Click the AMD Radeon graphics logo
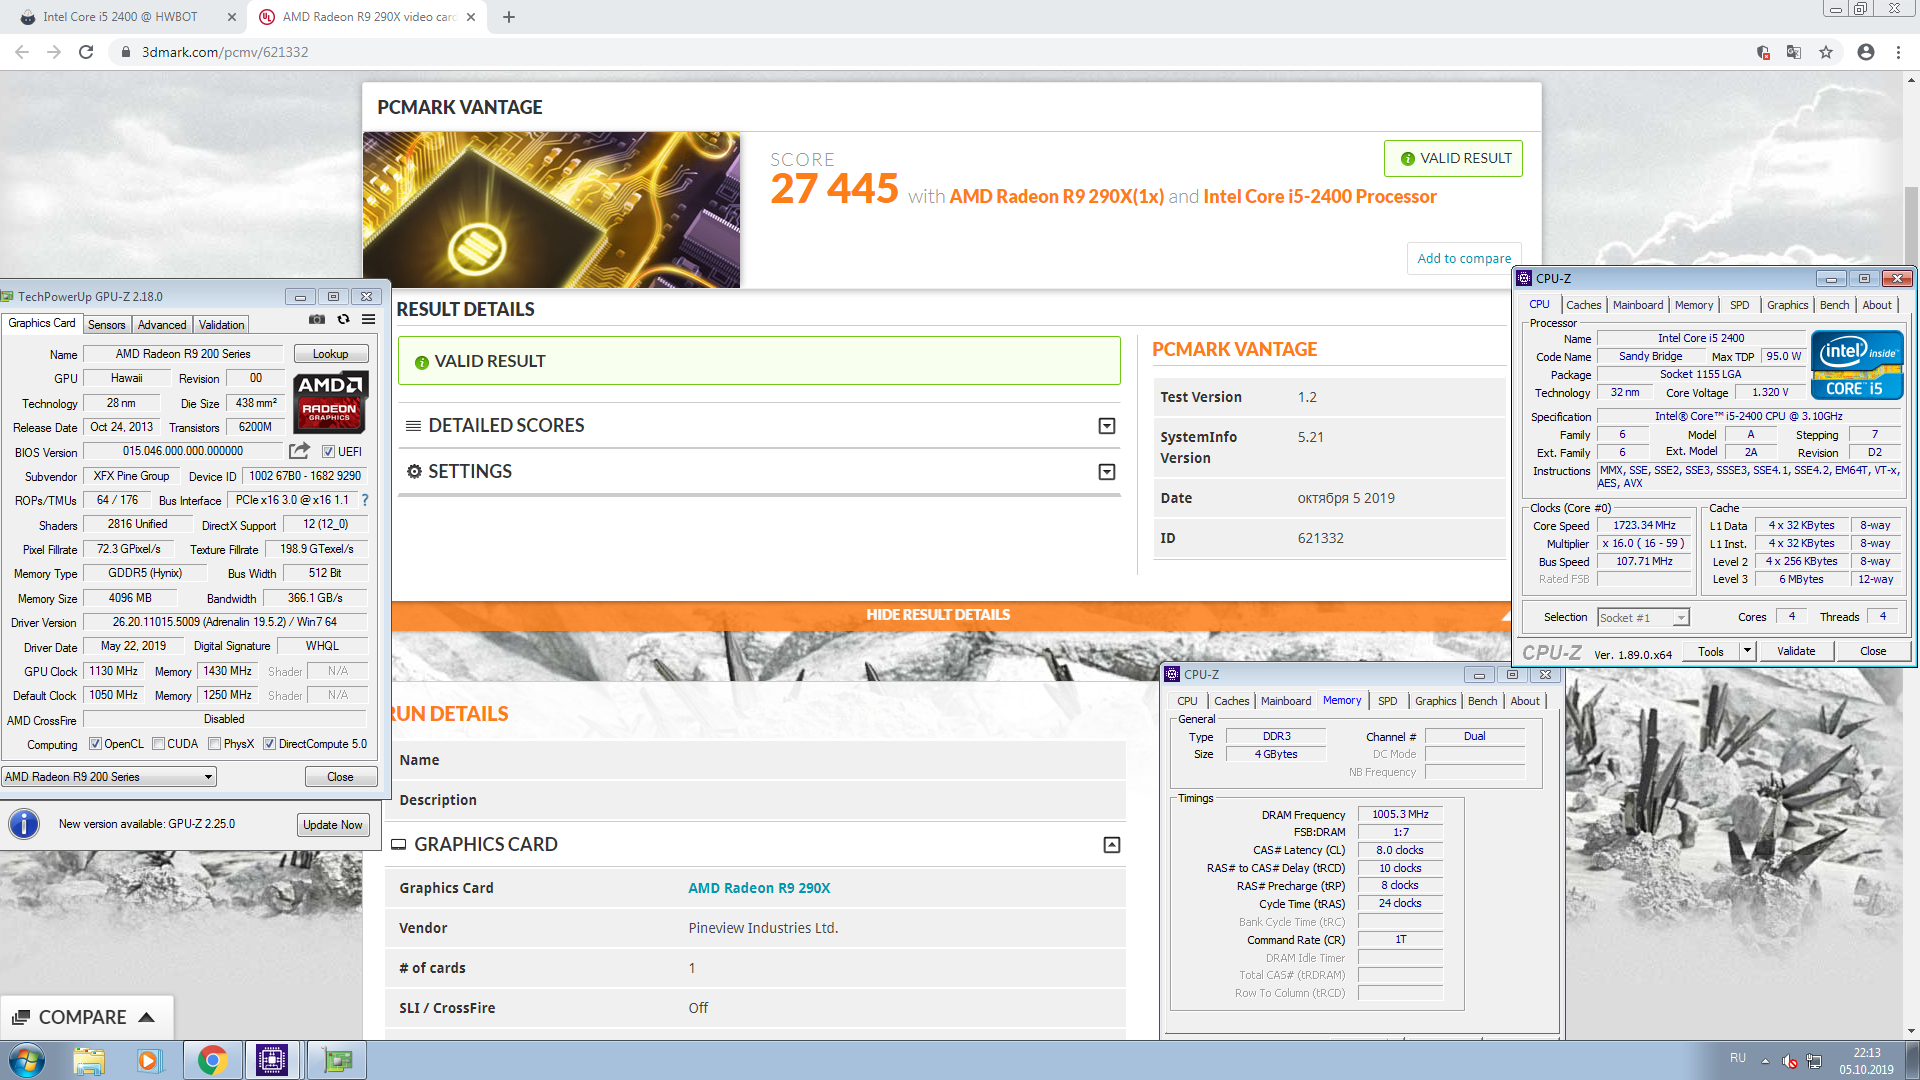 tap(330, 401)
